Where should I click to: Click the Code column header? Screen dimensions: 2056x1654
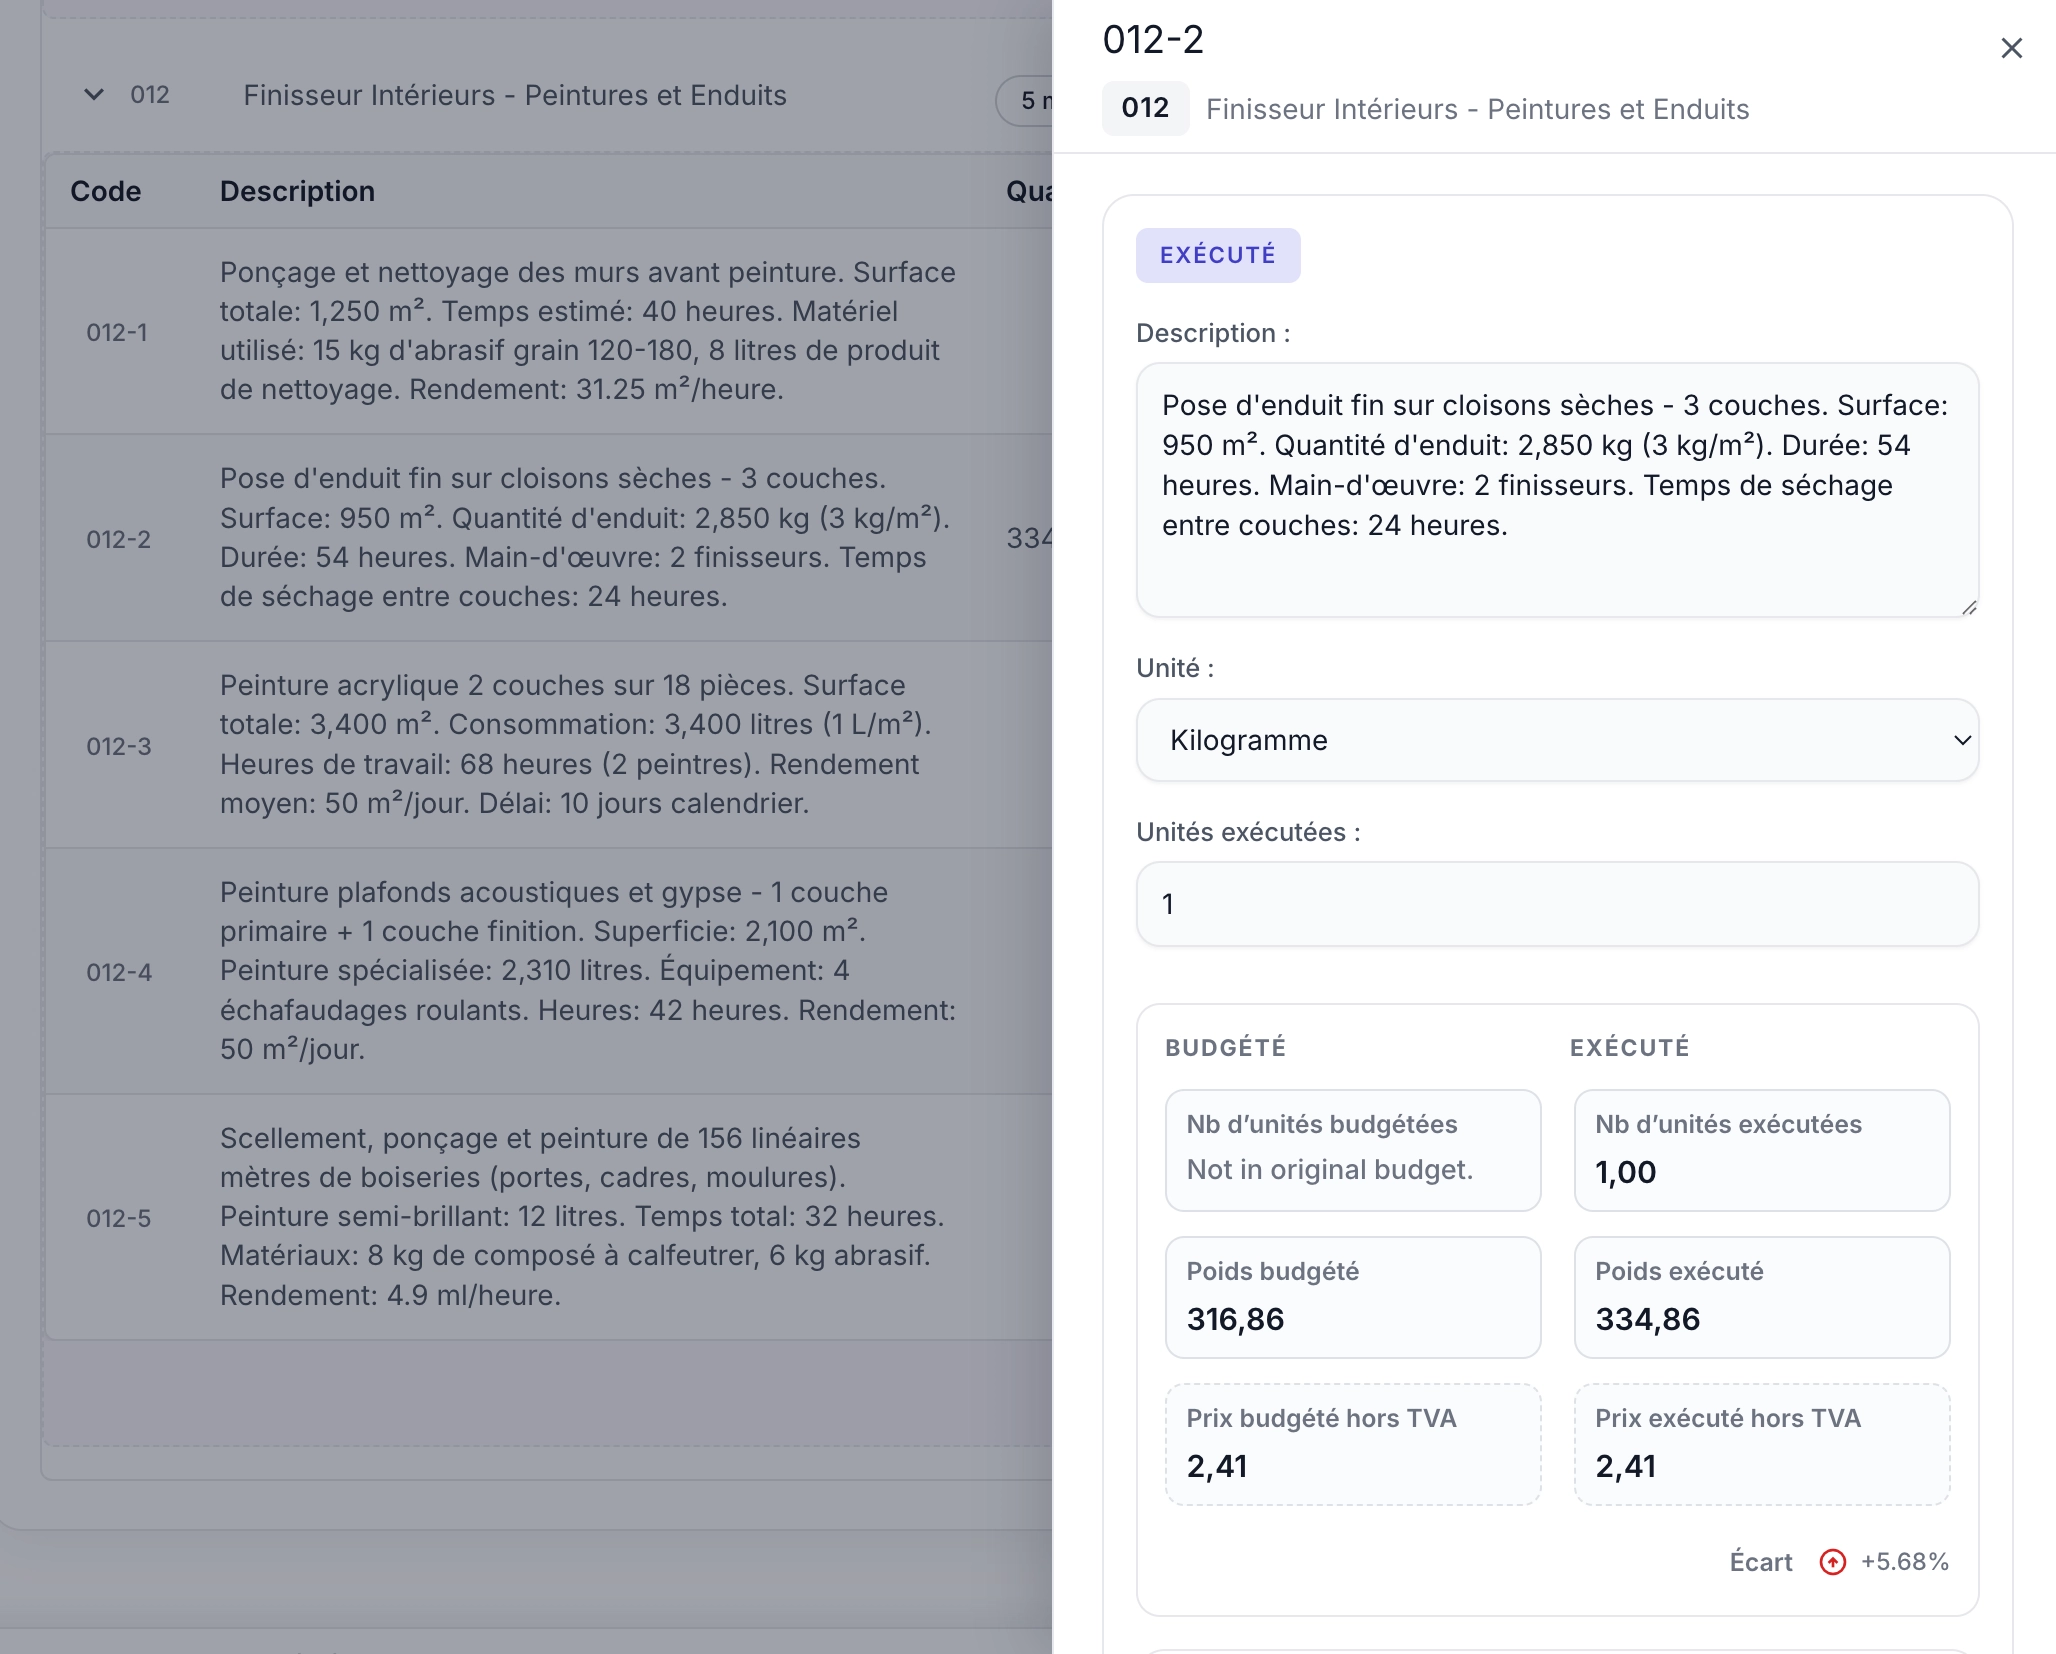tap(105, 191)
